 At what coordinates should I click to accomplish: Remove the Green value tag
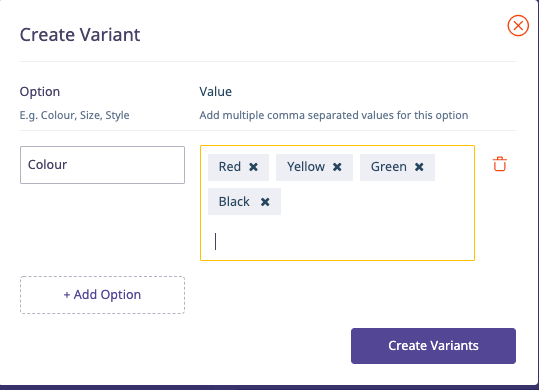419,167
